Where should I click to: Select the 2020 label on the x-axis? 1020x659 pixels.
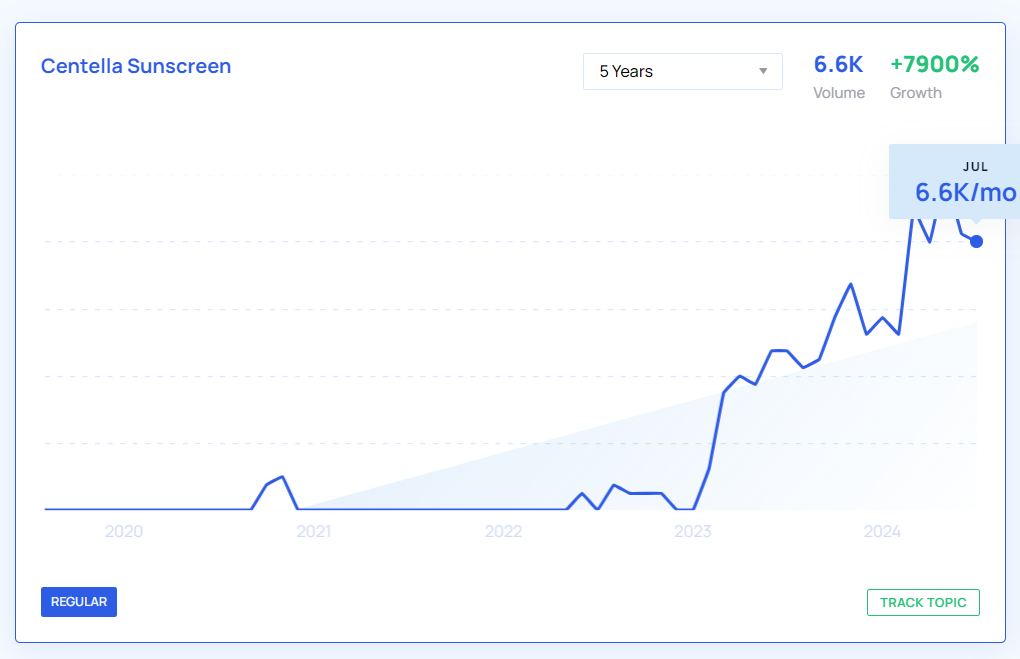click(x=124, y=531)
